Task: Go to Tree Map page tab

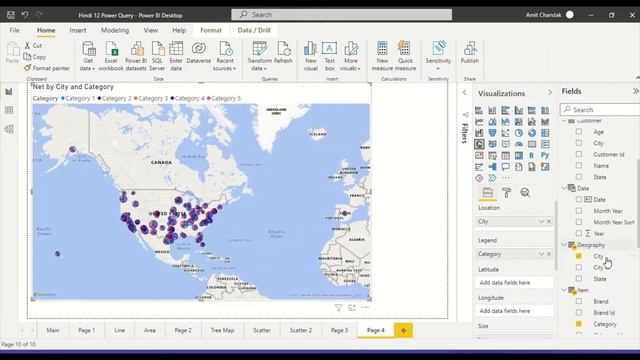Action: [x=222, y=330]
